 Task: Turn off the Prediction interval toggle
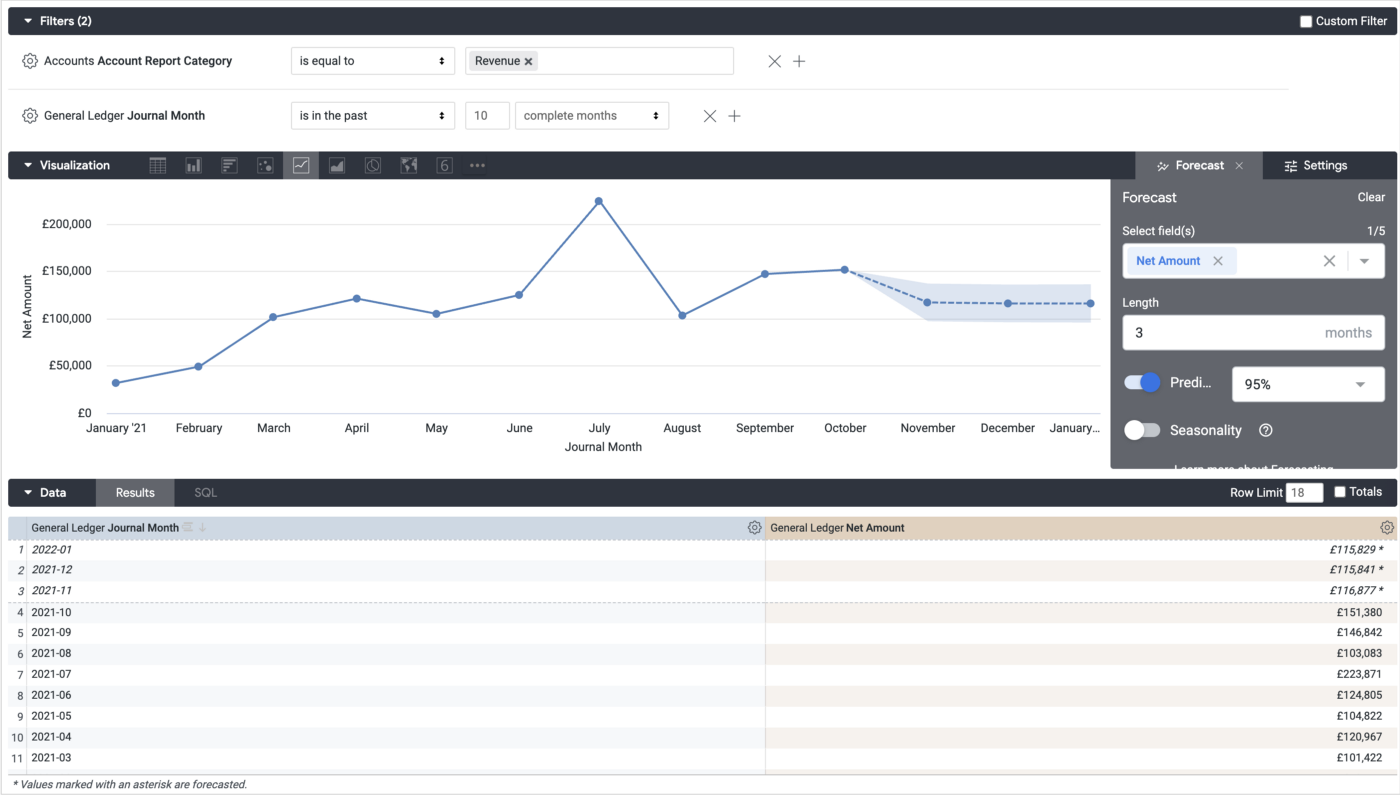[x=1141, y=383]
